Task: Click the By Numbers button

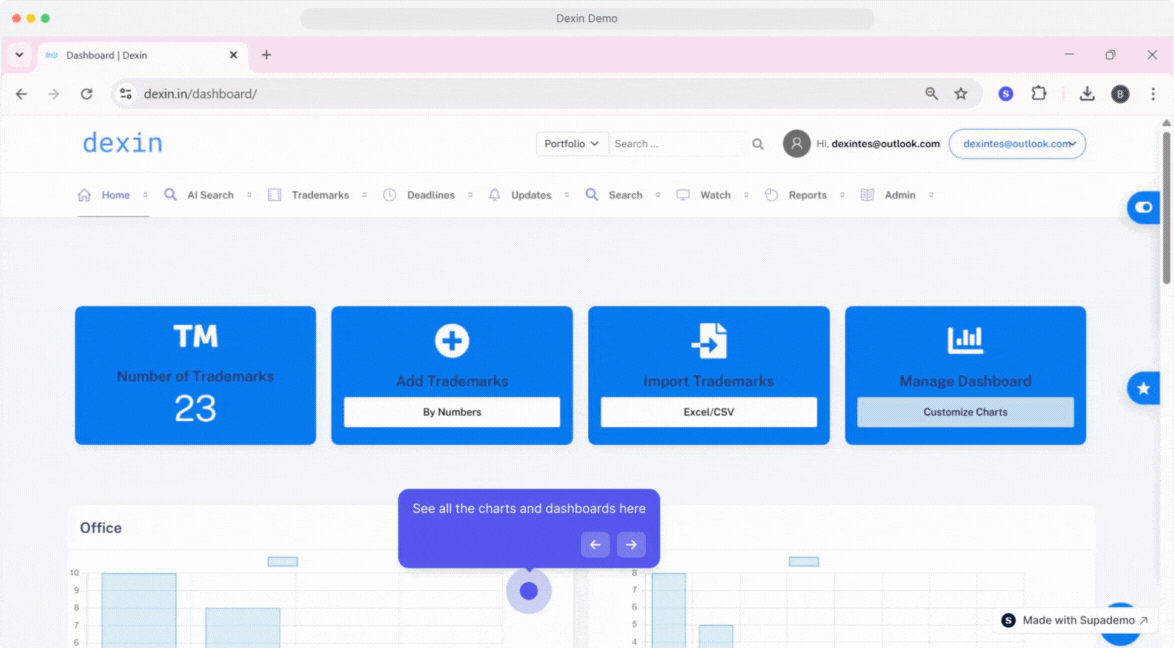Action: pyautogui.click(x=452, y=412)
